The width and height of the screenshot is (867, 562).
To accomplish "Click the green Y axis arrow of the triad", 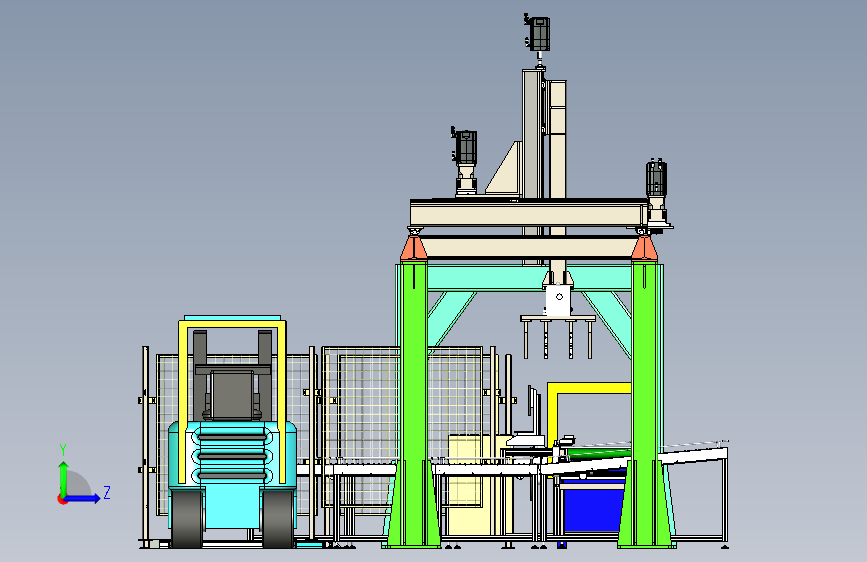I will click(63, 479).
